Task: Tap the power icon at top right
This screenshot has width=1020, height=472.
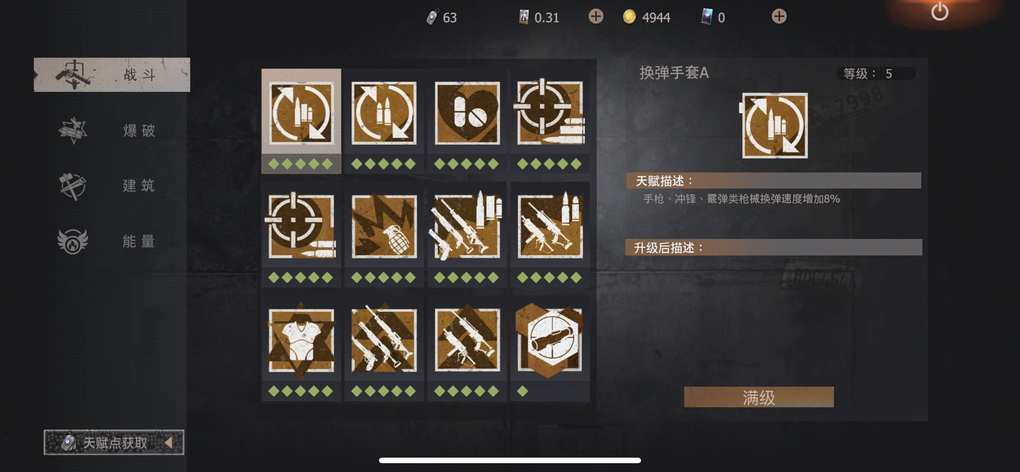Action: tap(939, 12)
